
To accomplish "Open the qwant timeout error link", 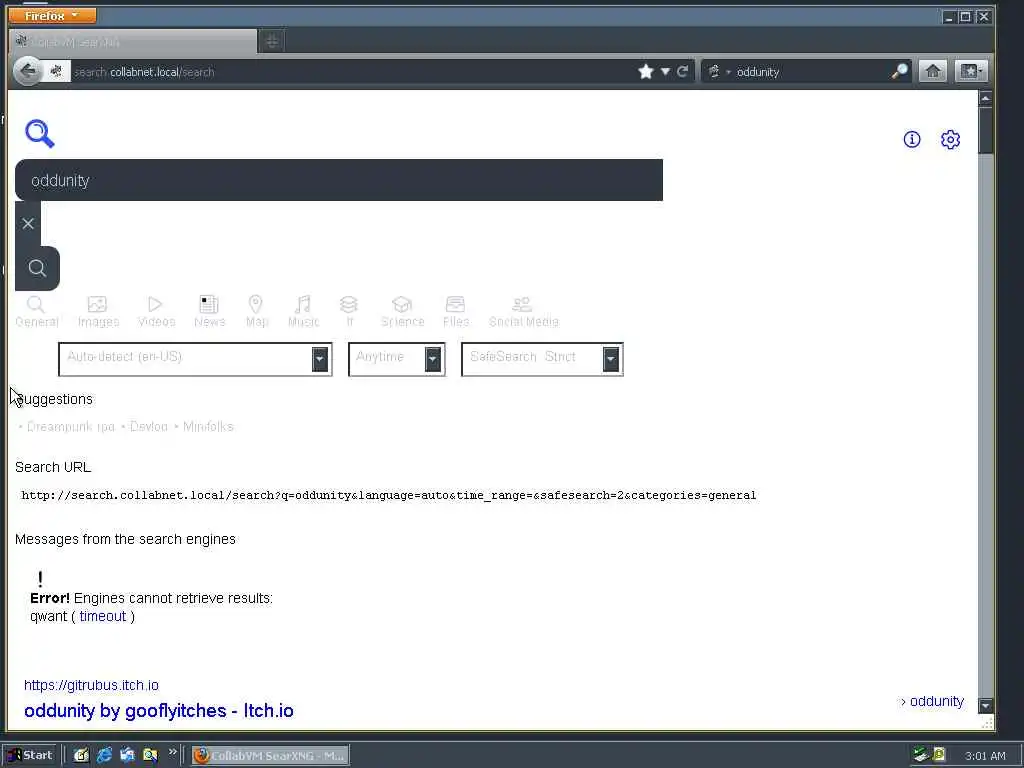I will tap(103, 616).
